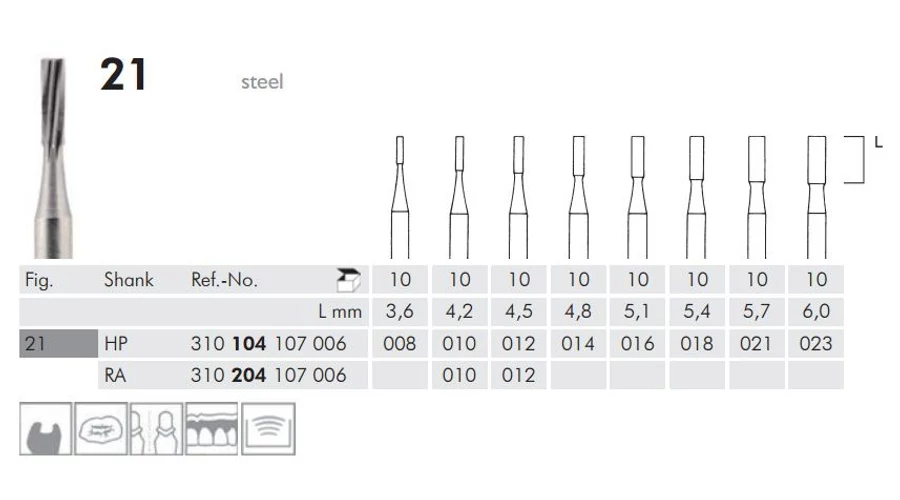Click the 'RA' shank cell
900x500 pixels.
tap(115, 375)
